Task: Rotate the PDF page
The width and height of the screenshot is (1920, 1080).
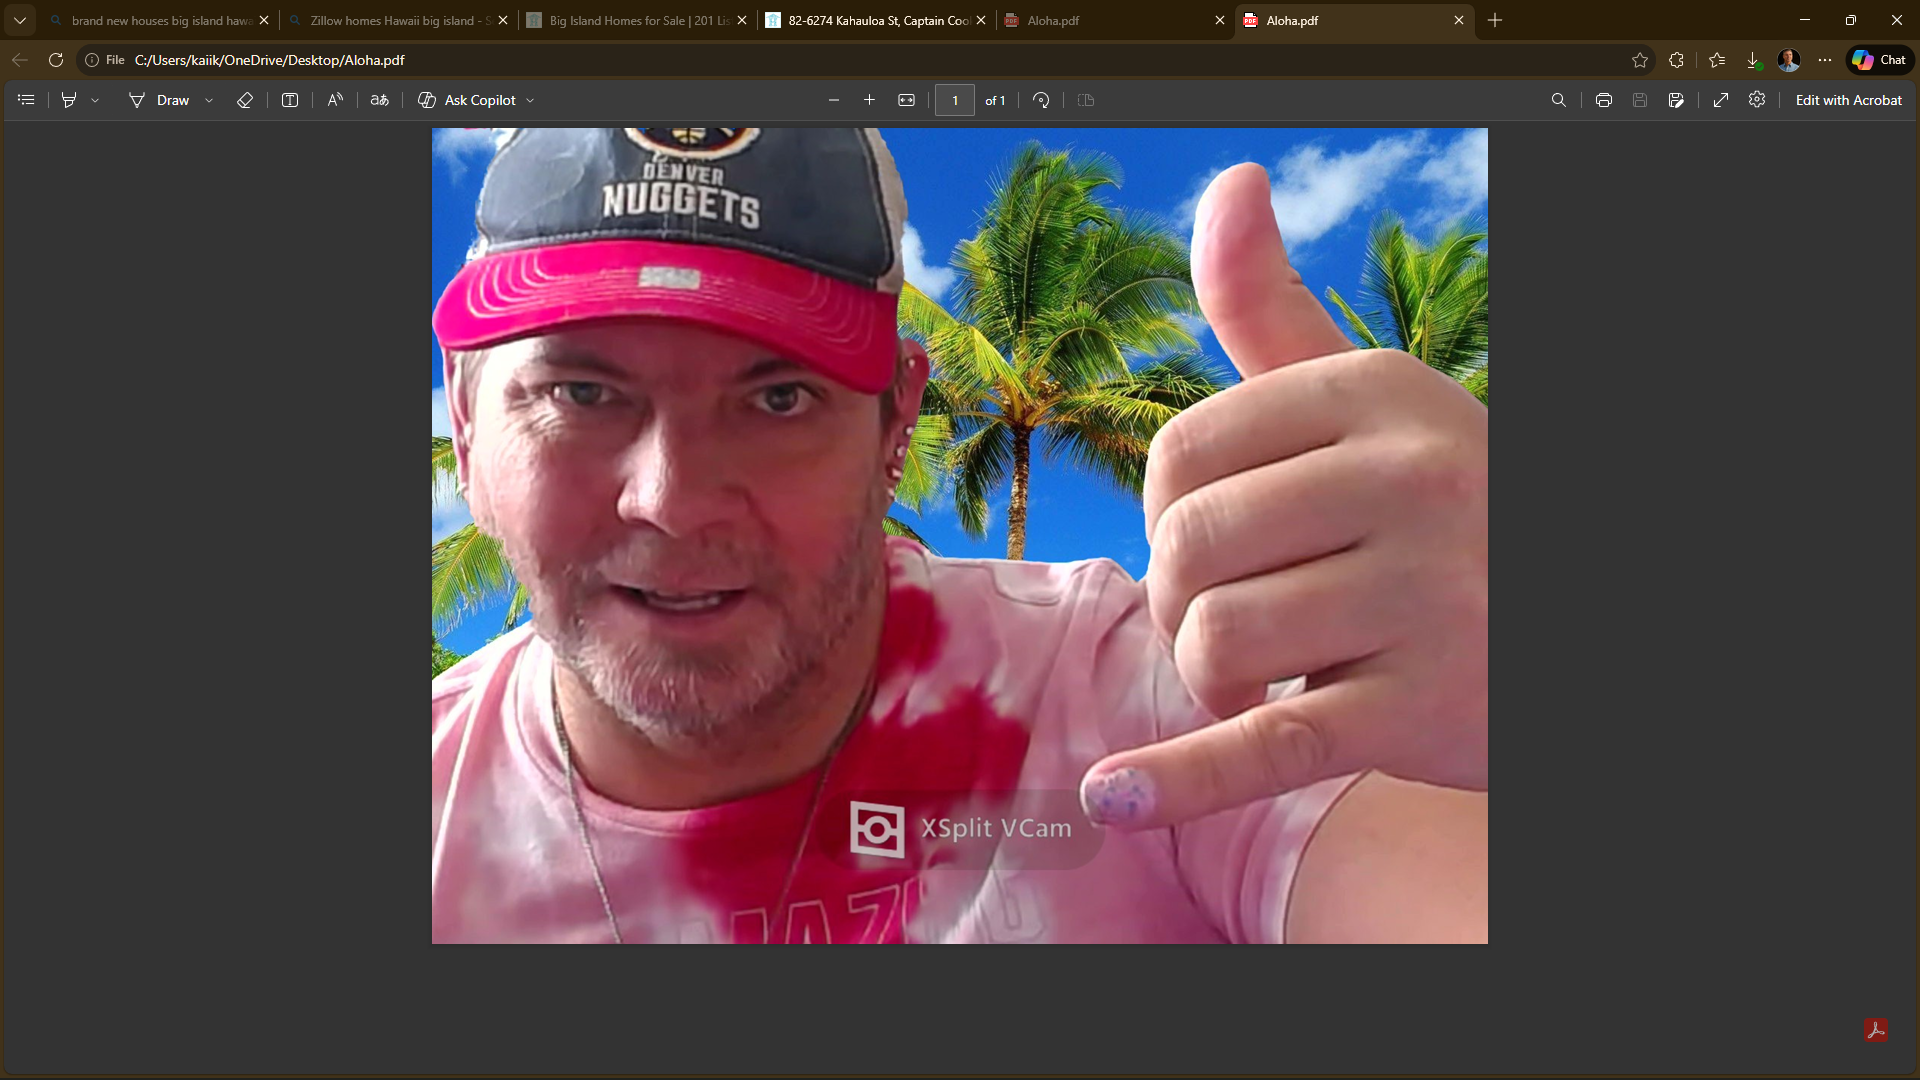Action: (x=1041, y=100)
